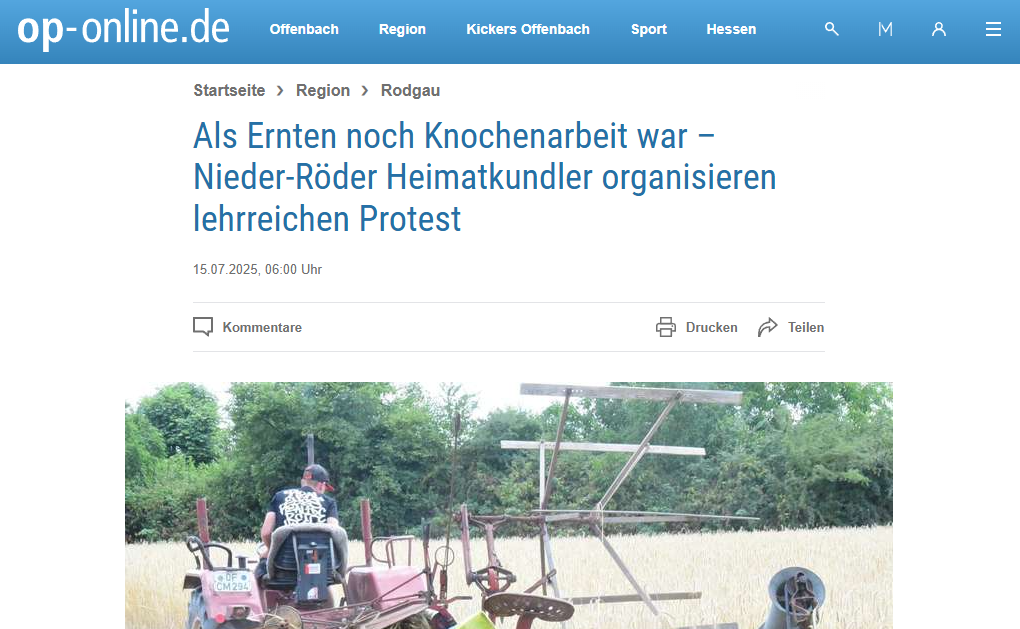Screen dimensions: 1020x629
Task: Open the Hessen section
Action: 731,29
